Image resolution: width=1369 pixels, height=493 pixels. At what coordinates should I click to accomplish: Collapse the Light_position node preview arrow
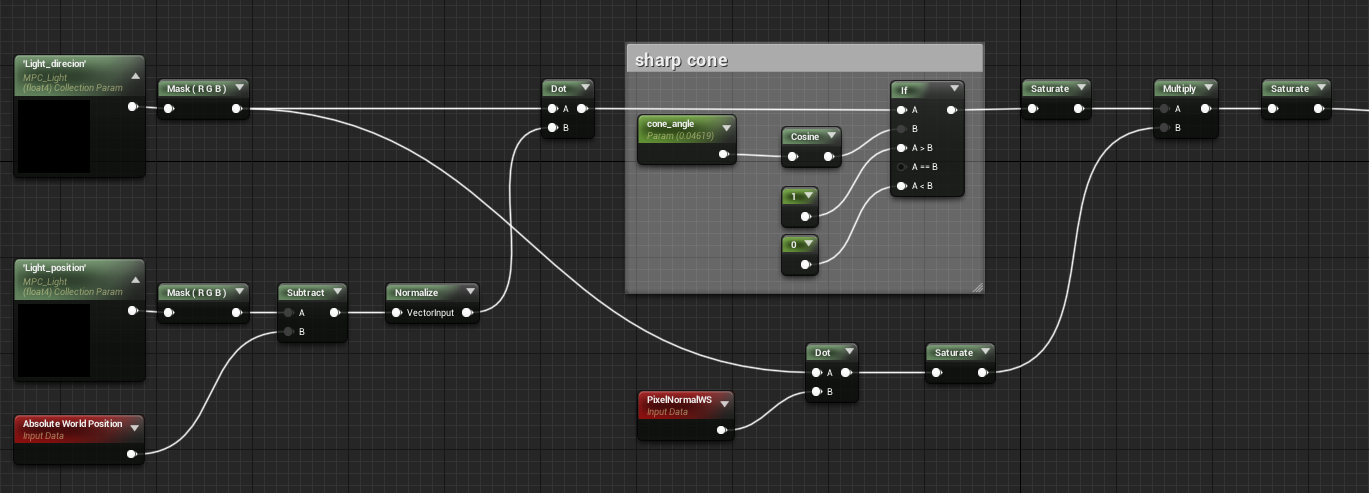click(135, 281)
